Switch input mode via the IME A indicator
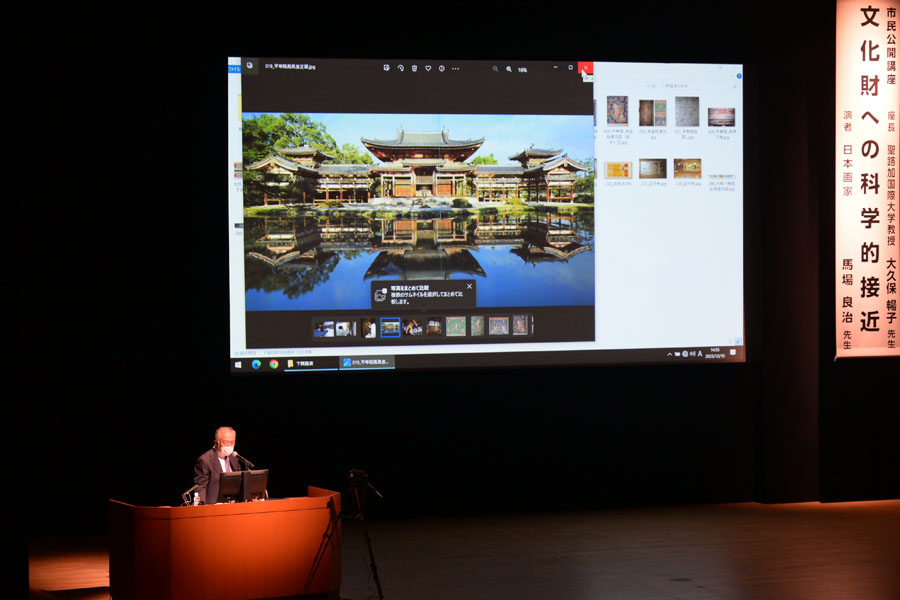900x600 pixels. coord(700,354)
